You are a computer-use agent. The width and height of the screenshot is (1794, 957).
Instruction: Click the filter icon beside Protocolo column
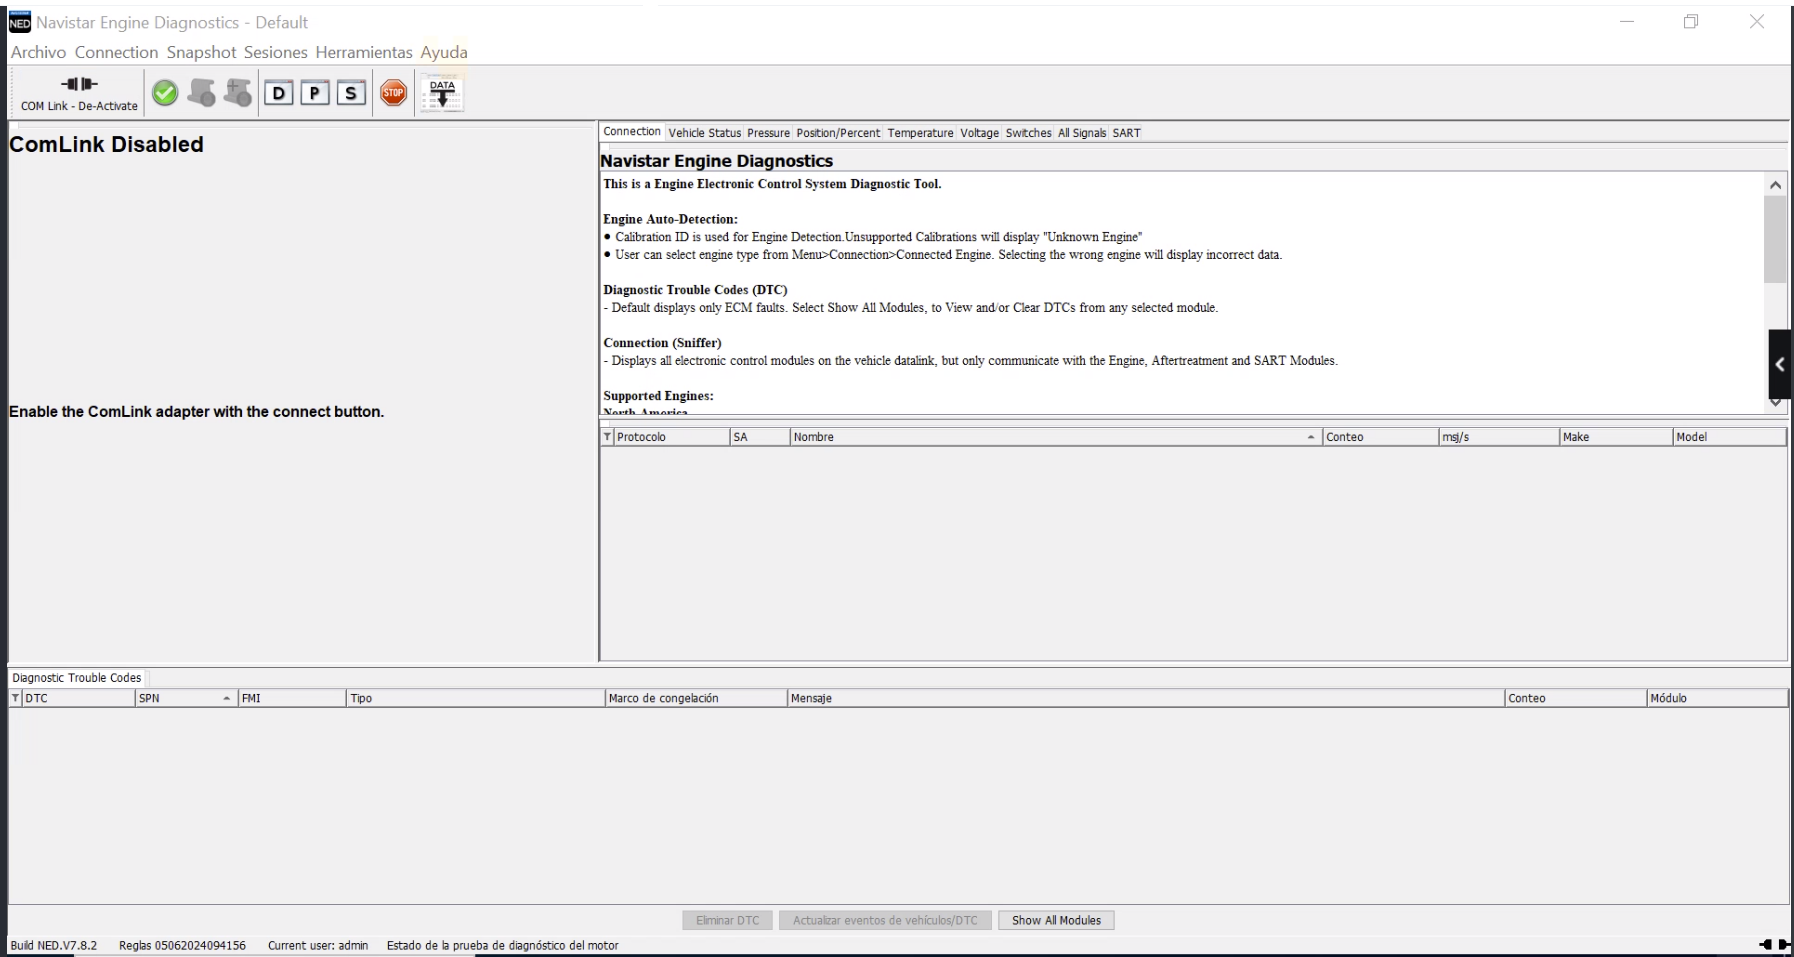click(x=607, y=437)
